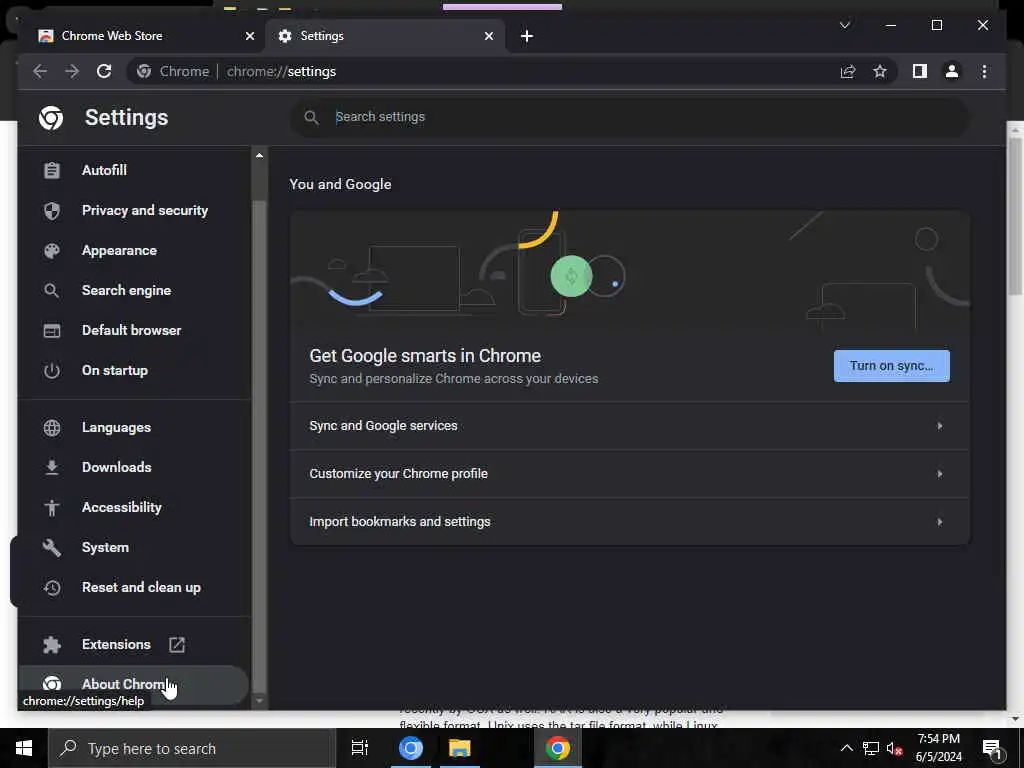This screenshot has width=1024, height=768.
Task: Toggle the side panel icon
Action: pos(920,71)
